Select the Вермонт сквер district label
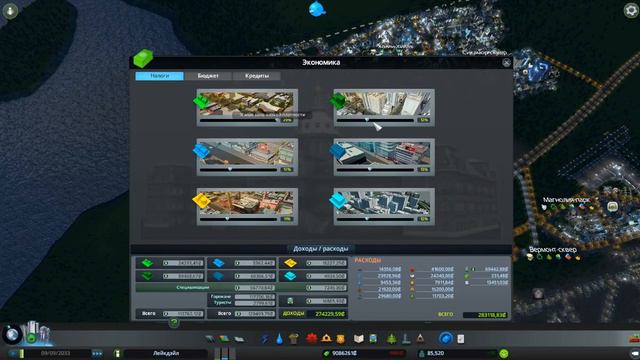The height and width of the screenshot is (360, 640). pos(553,249)
